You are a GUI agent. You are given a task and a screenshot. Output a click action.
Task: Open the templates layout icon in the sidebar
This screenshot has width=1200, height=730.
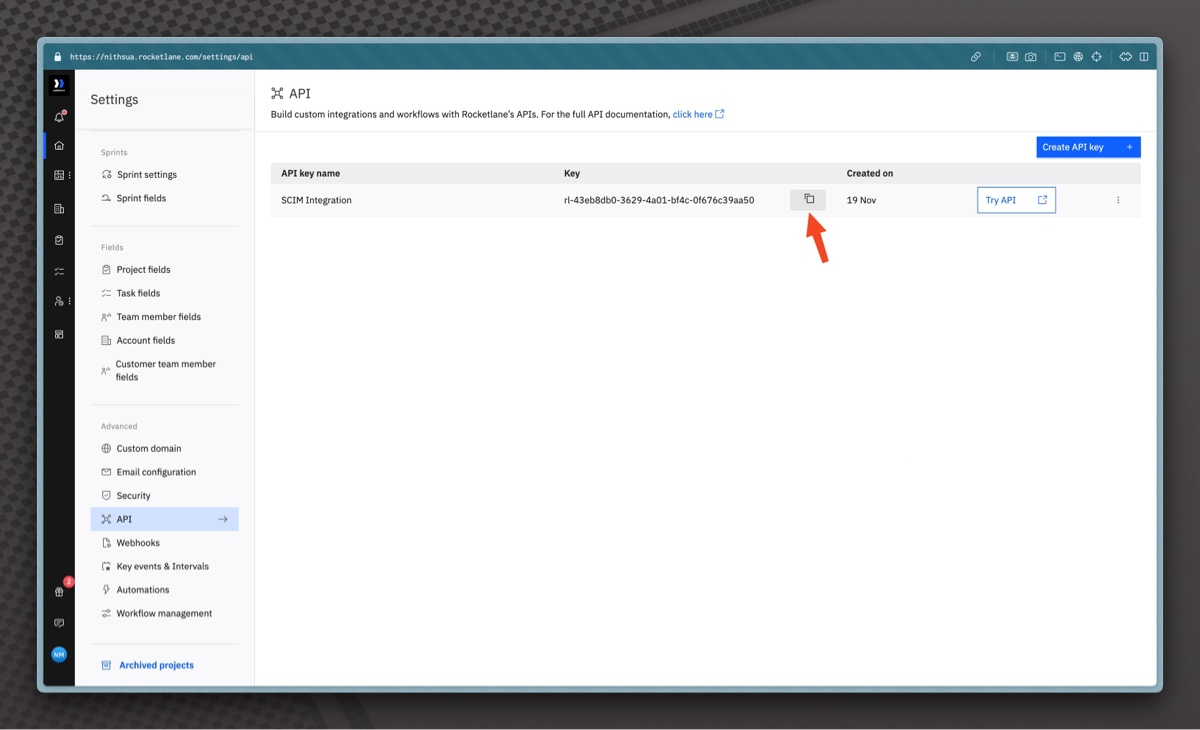click(59, 334)
